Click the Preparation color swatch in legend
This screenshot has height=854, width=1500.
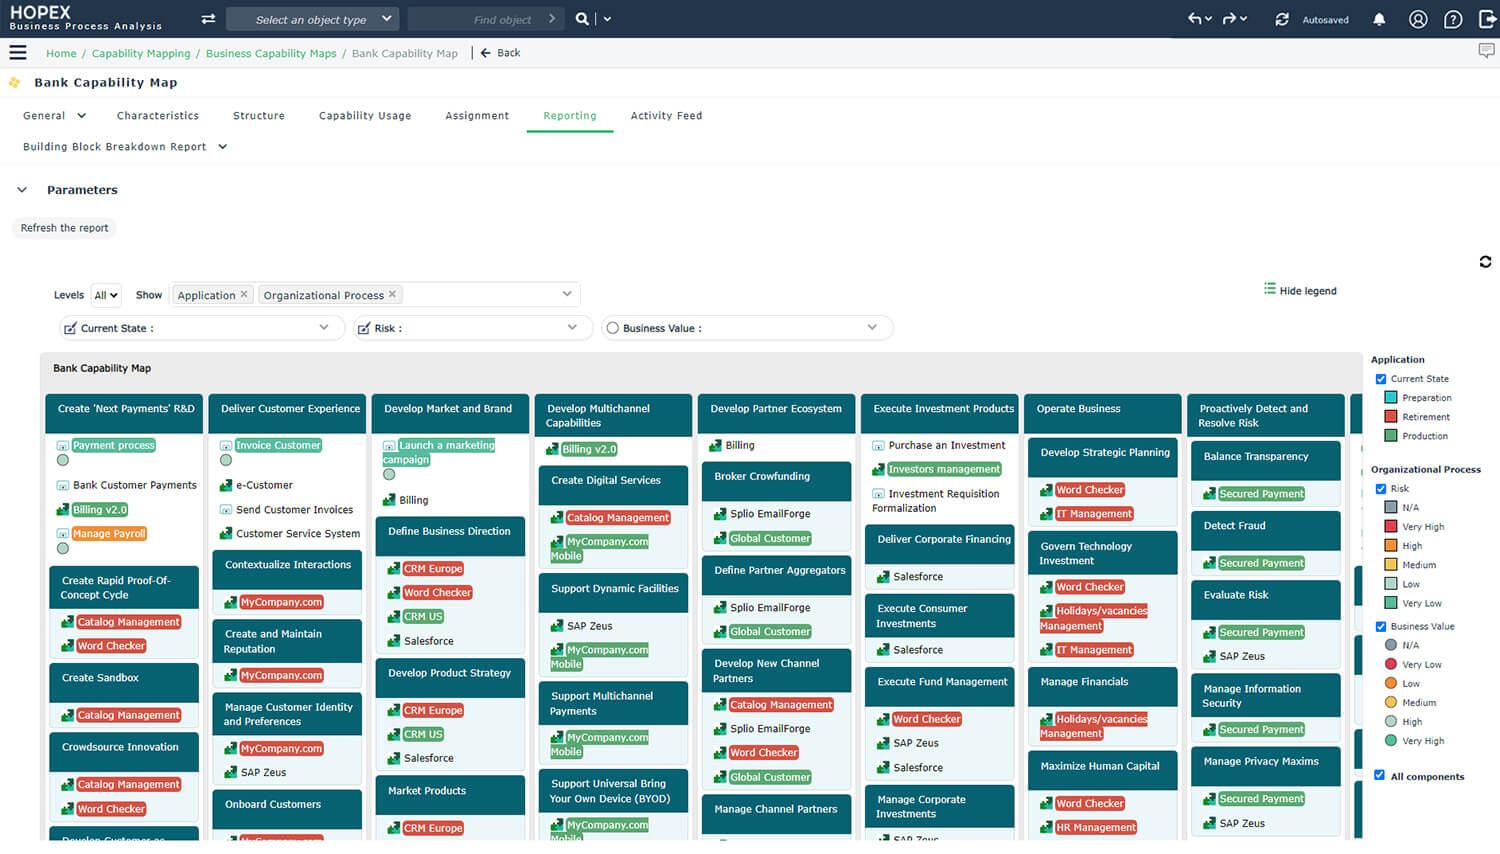coord(1390,398)
